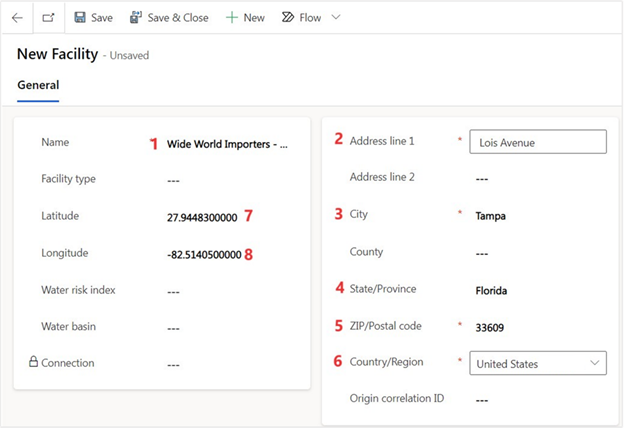Edit the State/Province value Florida
Screen dimensions: 624x428
pos(491,291)
